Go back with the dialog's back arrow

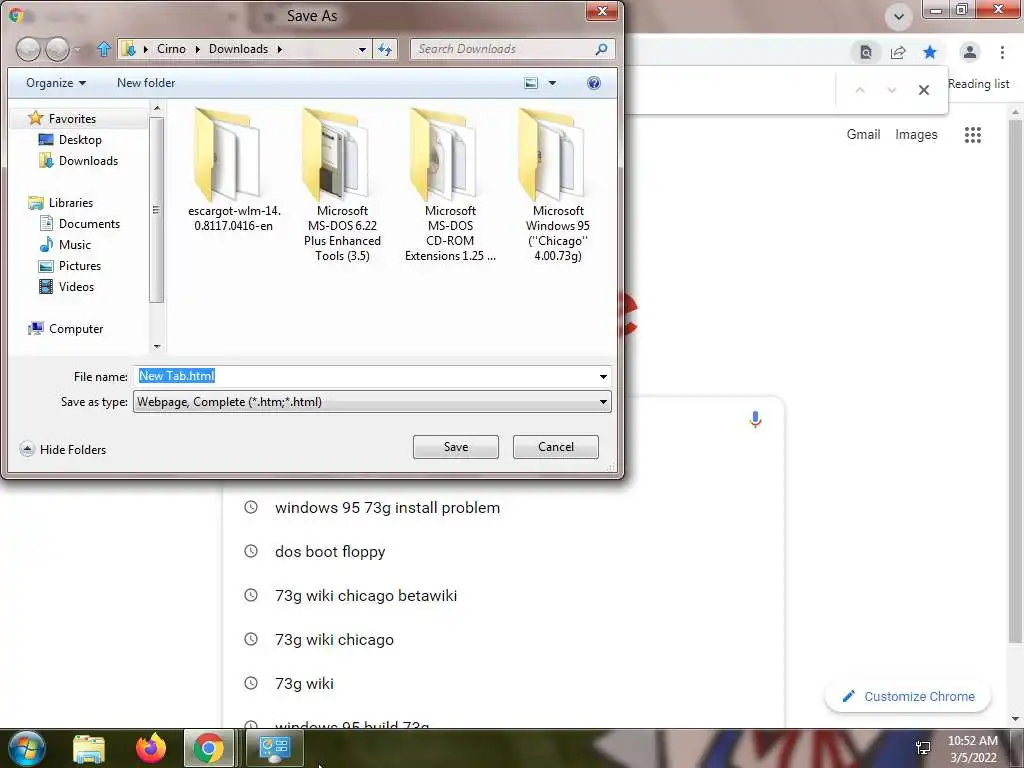click(29, 49)
